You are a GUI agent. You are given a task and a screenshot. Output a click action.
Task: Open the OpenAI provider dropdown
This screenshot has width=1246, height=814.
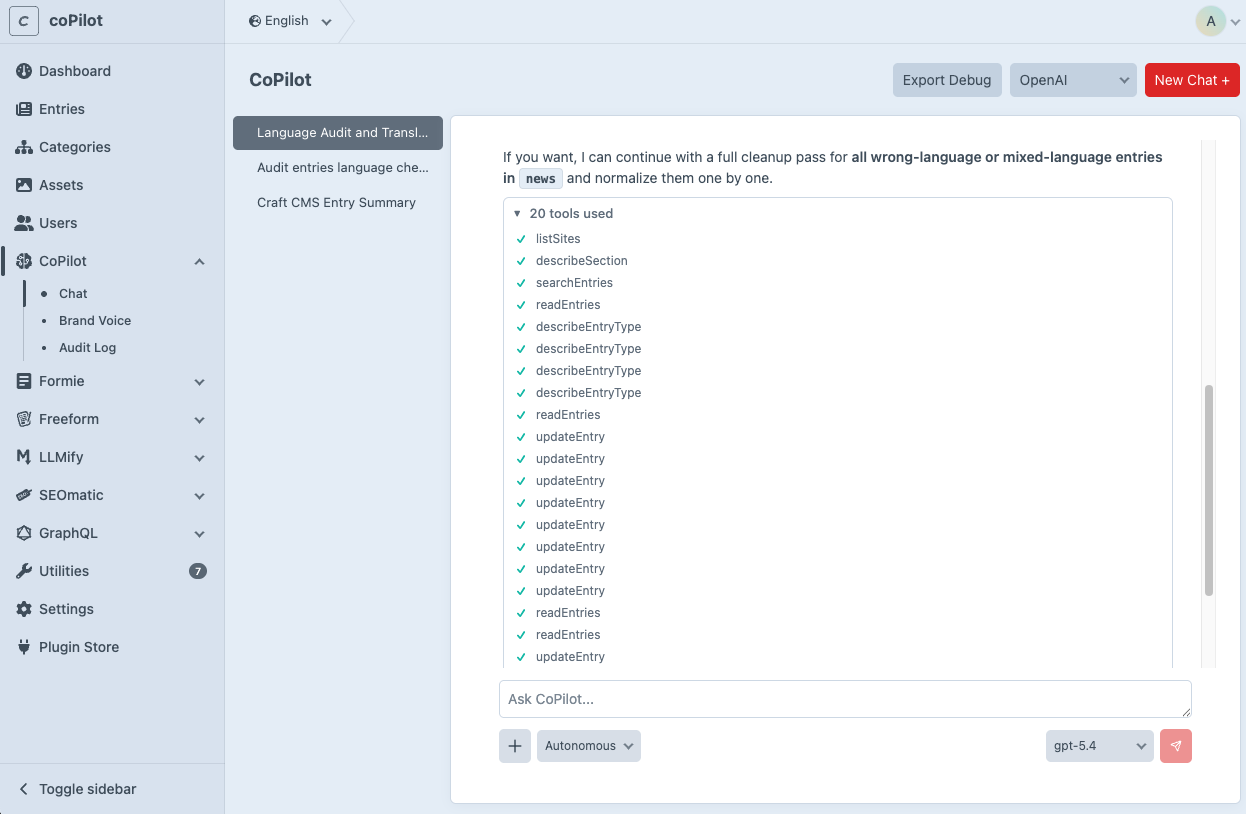[x=1073, y=80]
